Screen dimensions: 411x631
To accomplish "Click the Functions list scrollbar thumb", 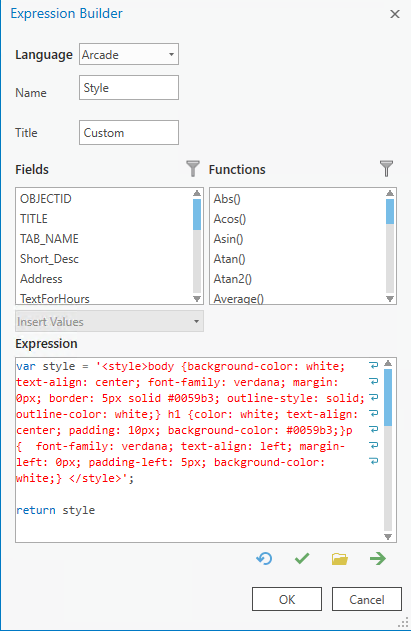I will click(390, 211).
